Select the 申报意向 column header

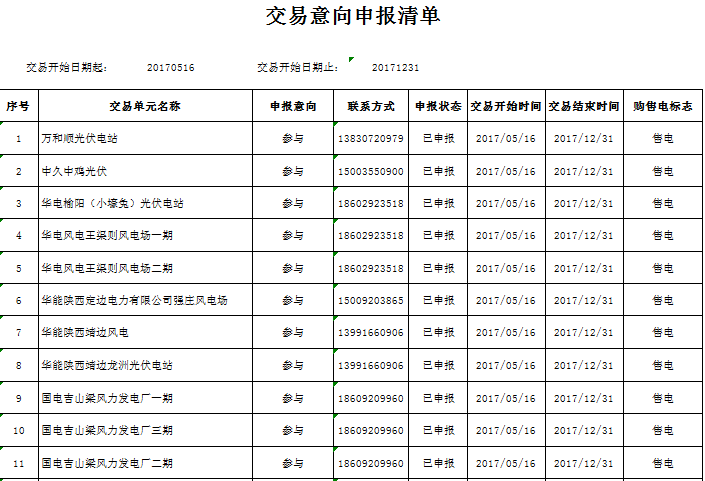(293, 106)
